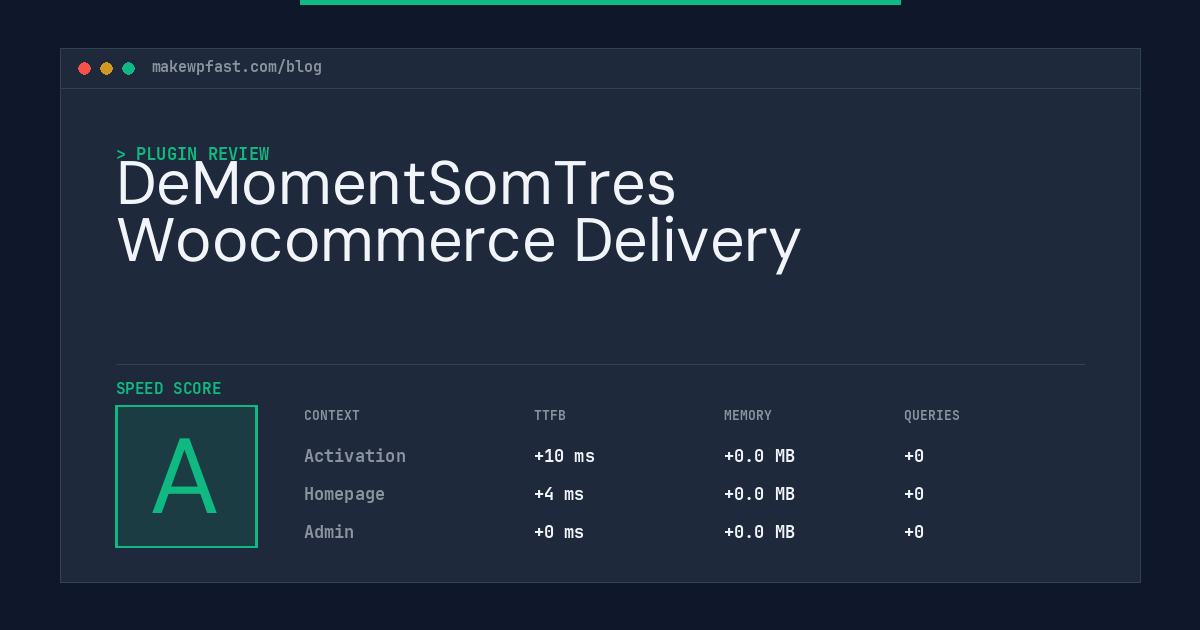
Task: Click the 'CONTEXT' column header
Action: 332,416
